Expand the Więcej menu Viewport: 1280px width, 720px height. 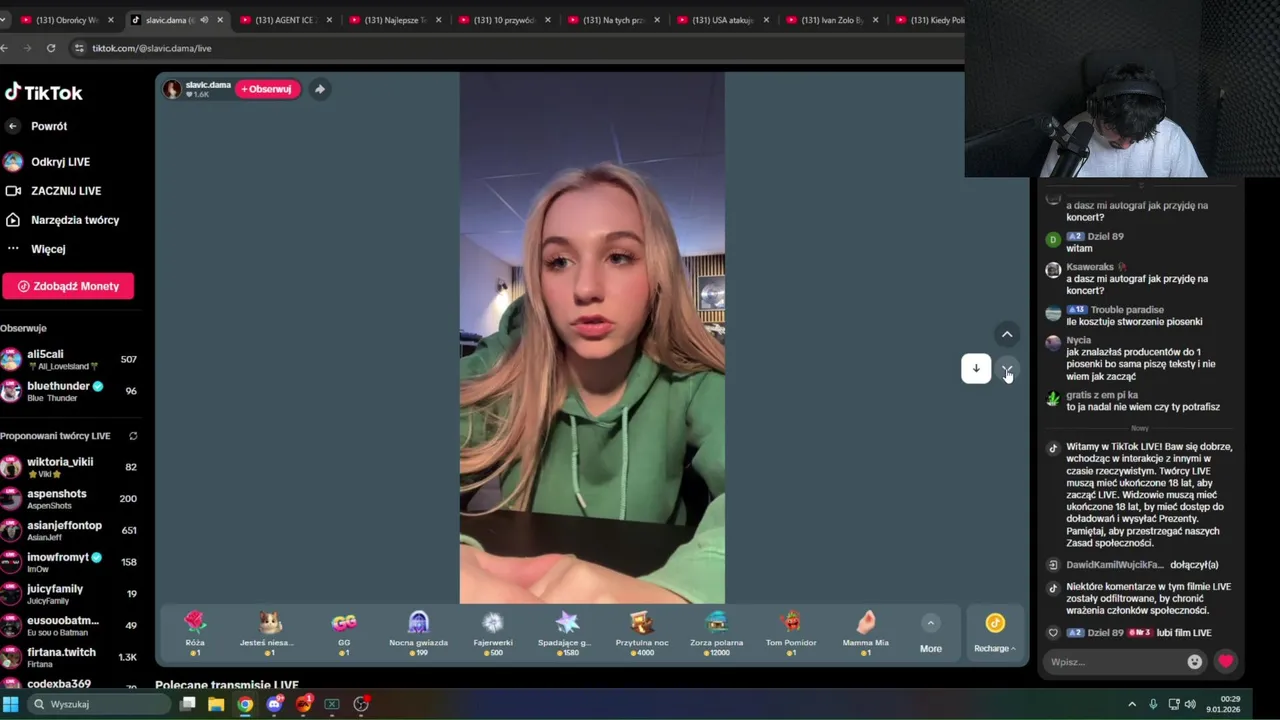pyautogui.click(x=35, y=249)
